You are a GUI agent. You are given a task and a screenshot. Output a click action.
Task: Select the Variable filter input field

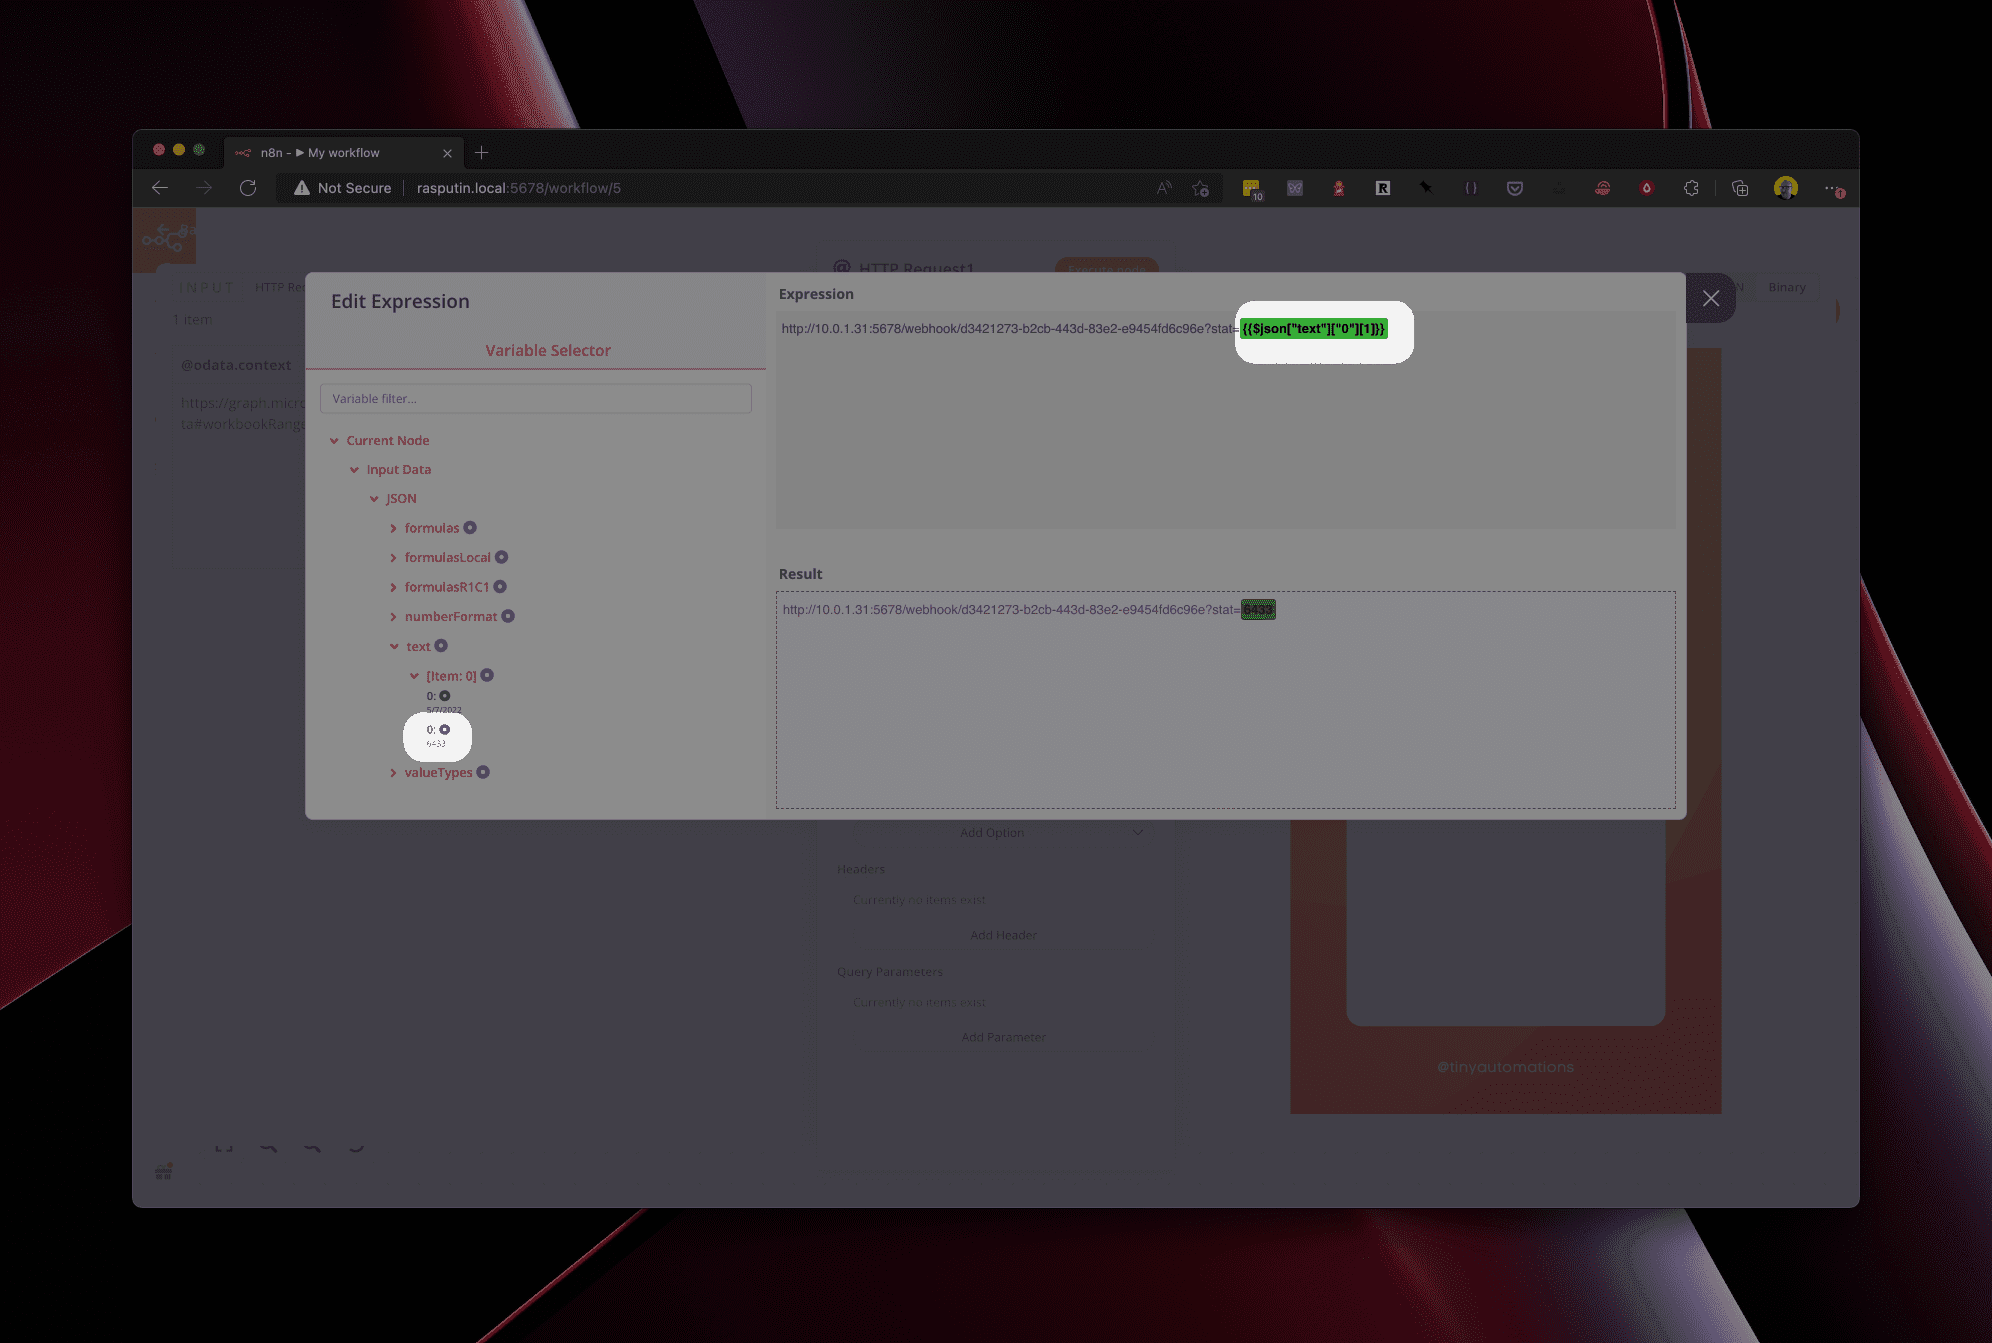pyautogui.click(x=537, y=397)
